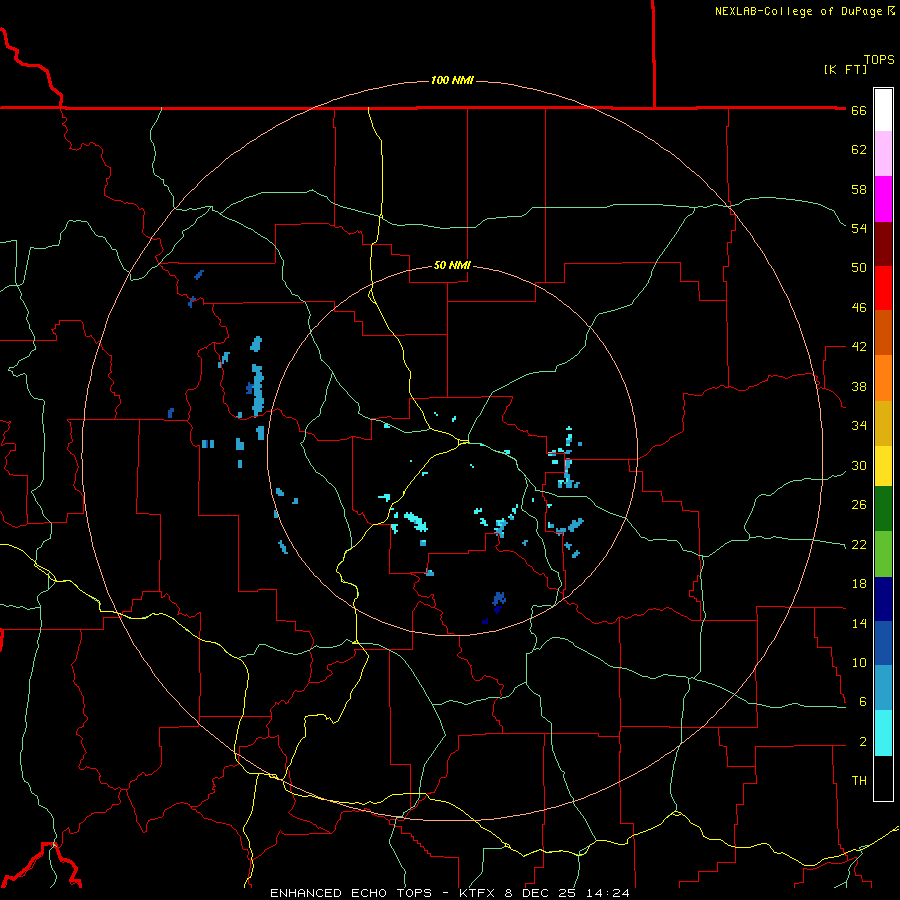Click the "8 DEC 25 14:24" timestamp
This screenshot has width=900, height=900.
[567, 893]
